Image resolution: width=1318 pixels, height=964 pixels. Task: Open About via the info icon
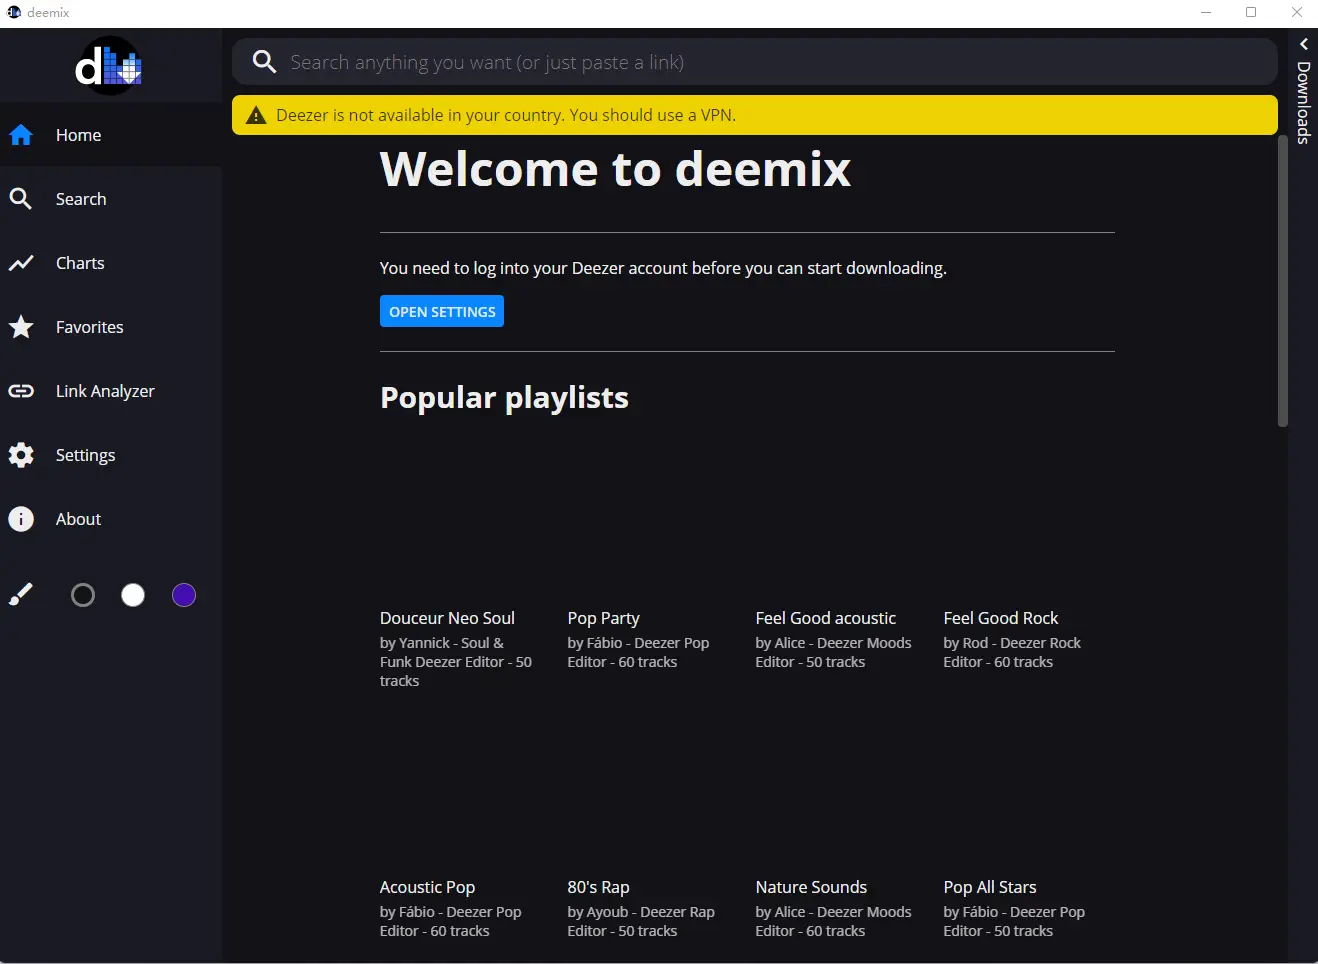(x=20, y=518)
